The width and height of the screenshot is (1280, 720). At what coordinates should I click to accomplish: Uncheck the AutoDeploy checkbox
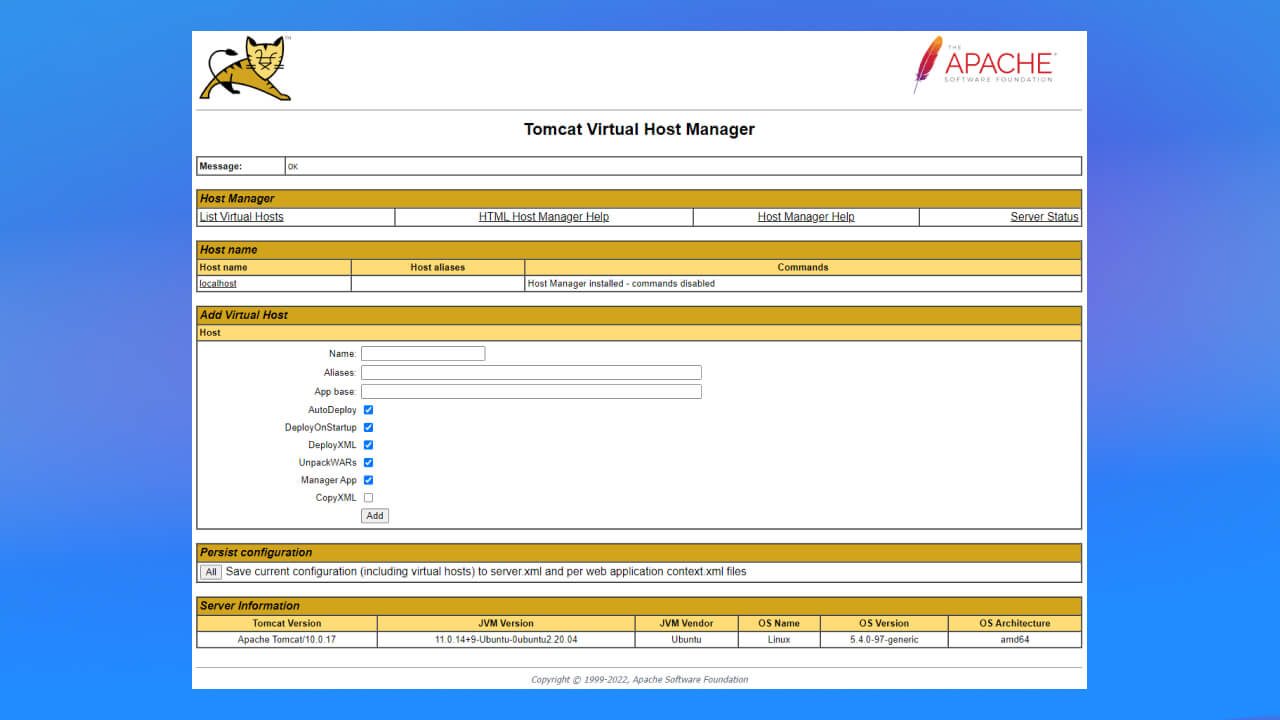[x=368, y=410]
